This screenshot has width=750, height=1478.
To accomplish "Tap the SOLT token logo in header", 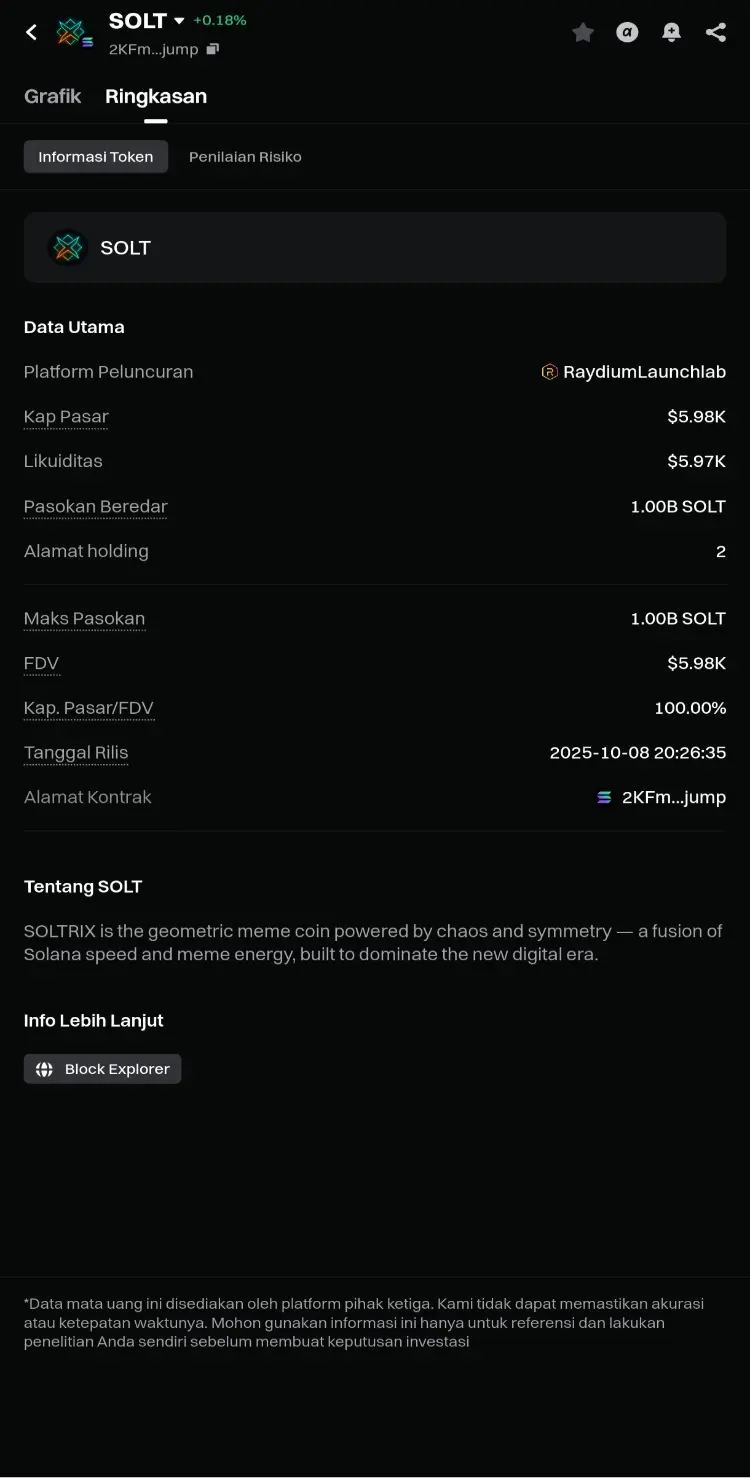I will [x=73, y=33].
